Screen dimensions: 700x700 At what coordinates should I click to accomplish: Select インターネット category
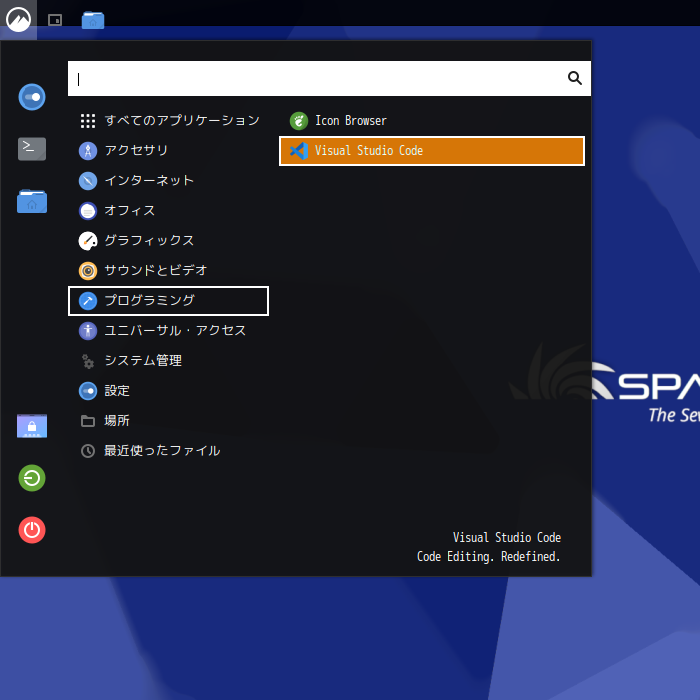[168, 181]
